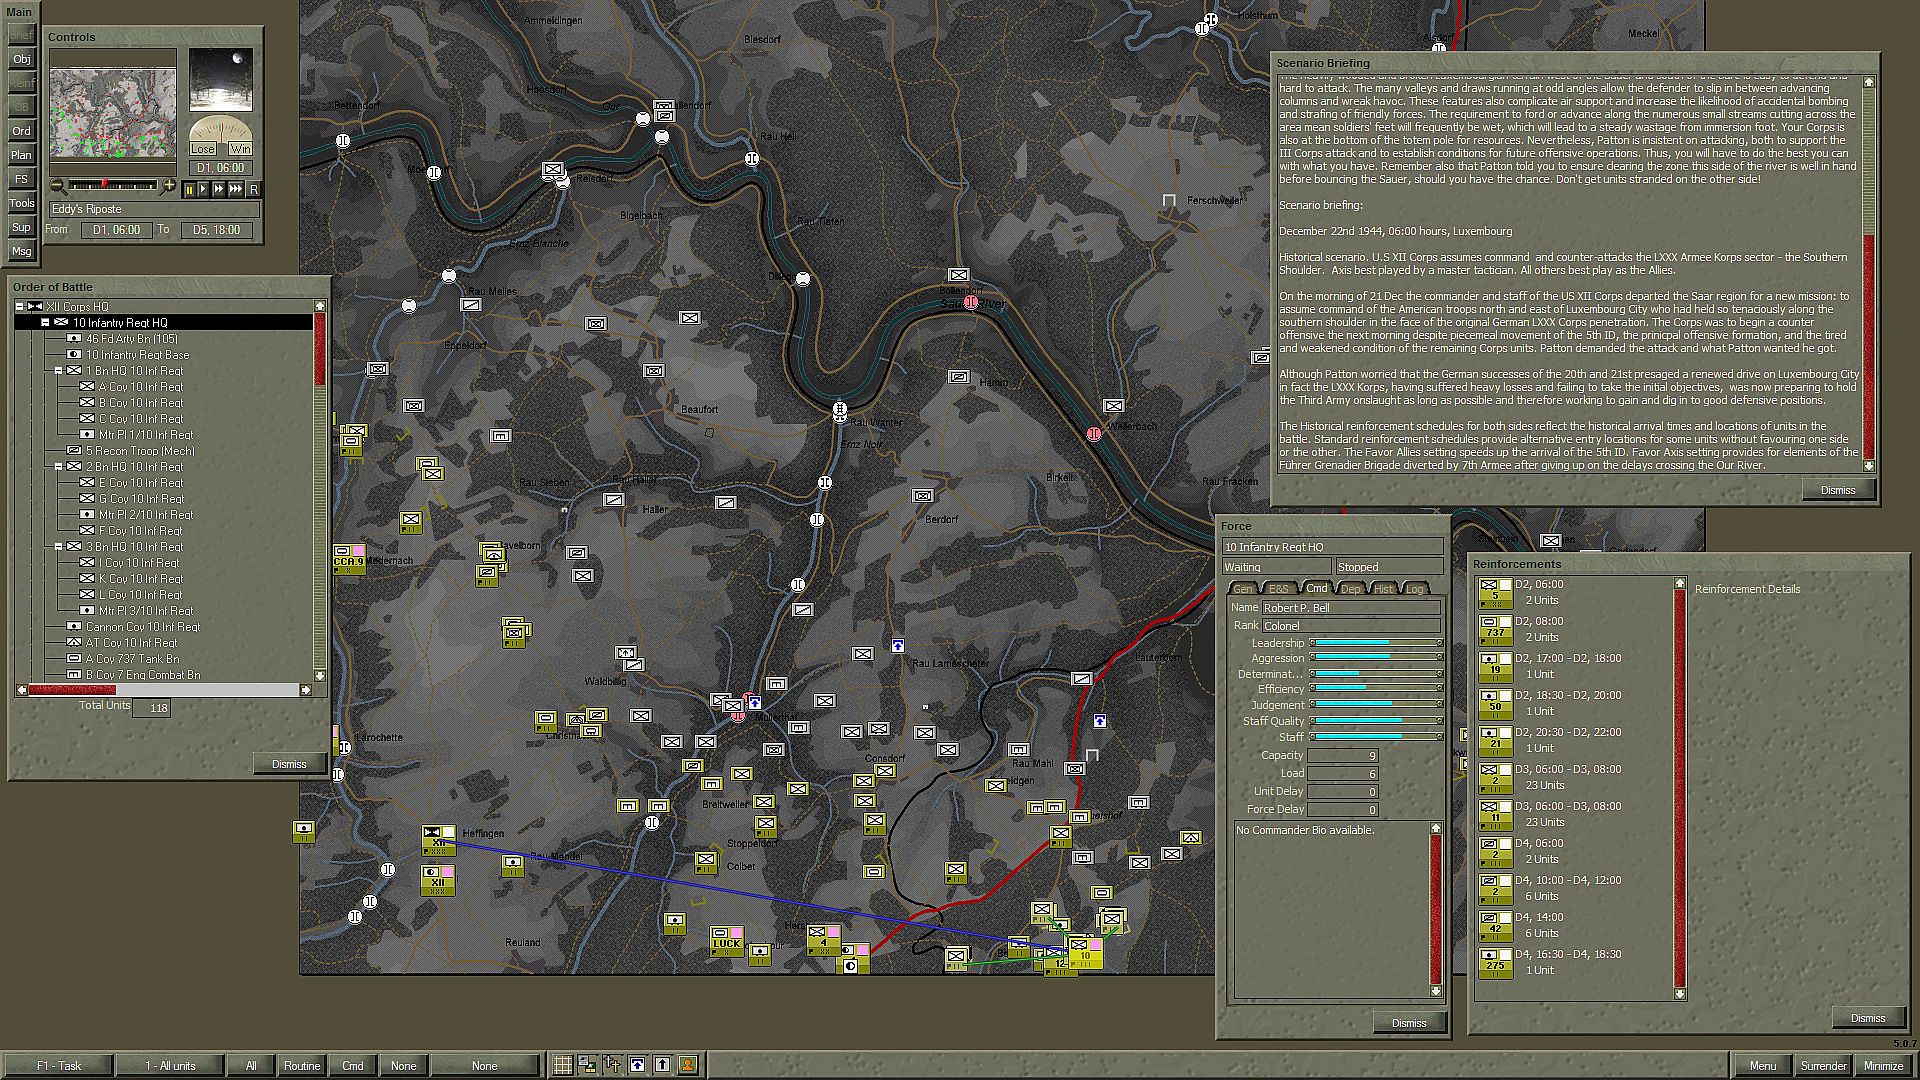Click the Surrender button
The image size is (1920, 1080).
(1823, 1066)
